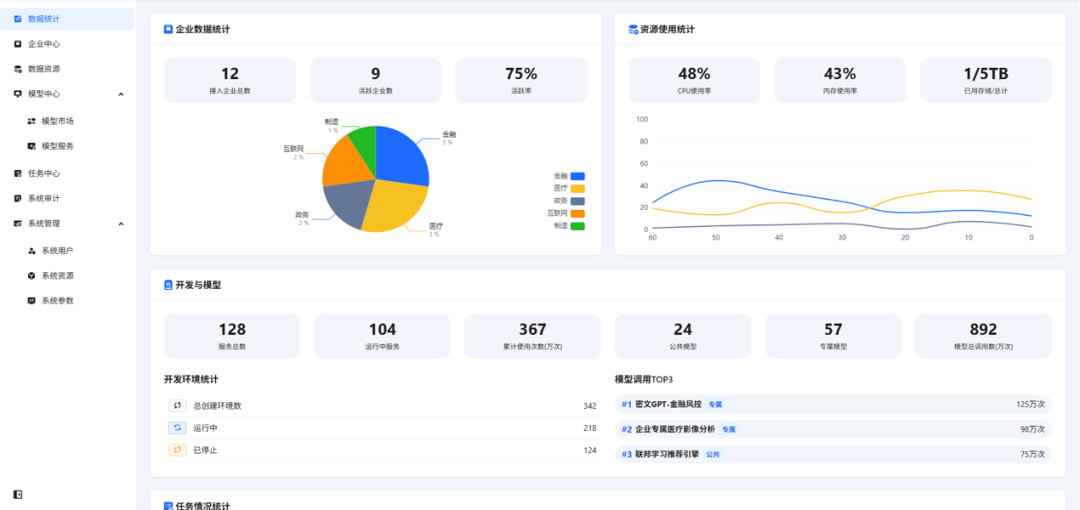Toggle the 制造 legend entry

[569, 226]
